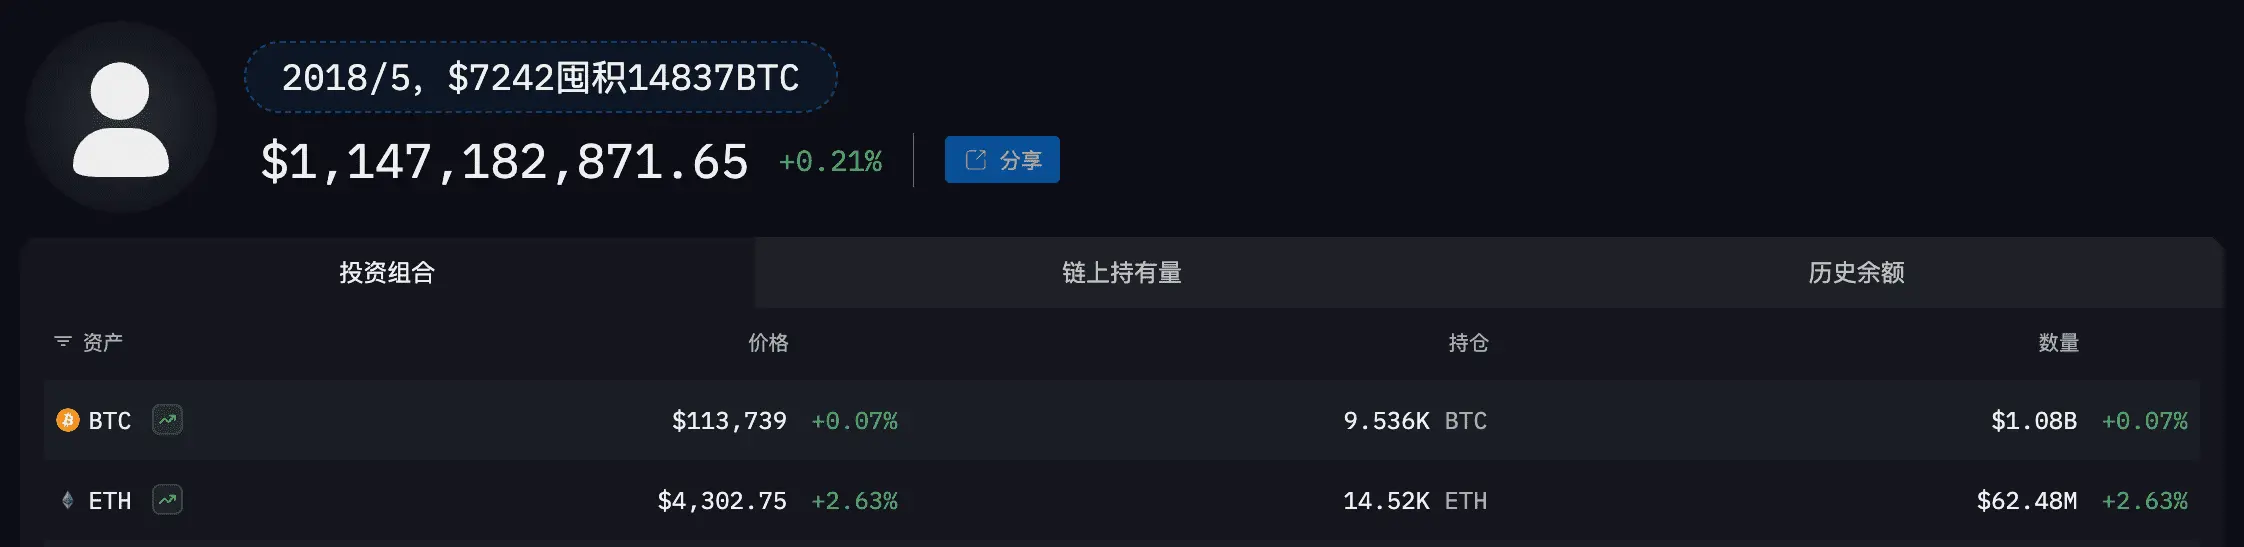Open the ETH trend chart icon
This screenshot has width=2244, height=547.
pos(167,500)
